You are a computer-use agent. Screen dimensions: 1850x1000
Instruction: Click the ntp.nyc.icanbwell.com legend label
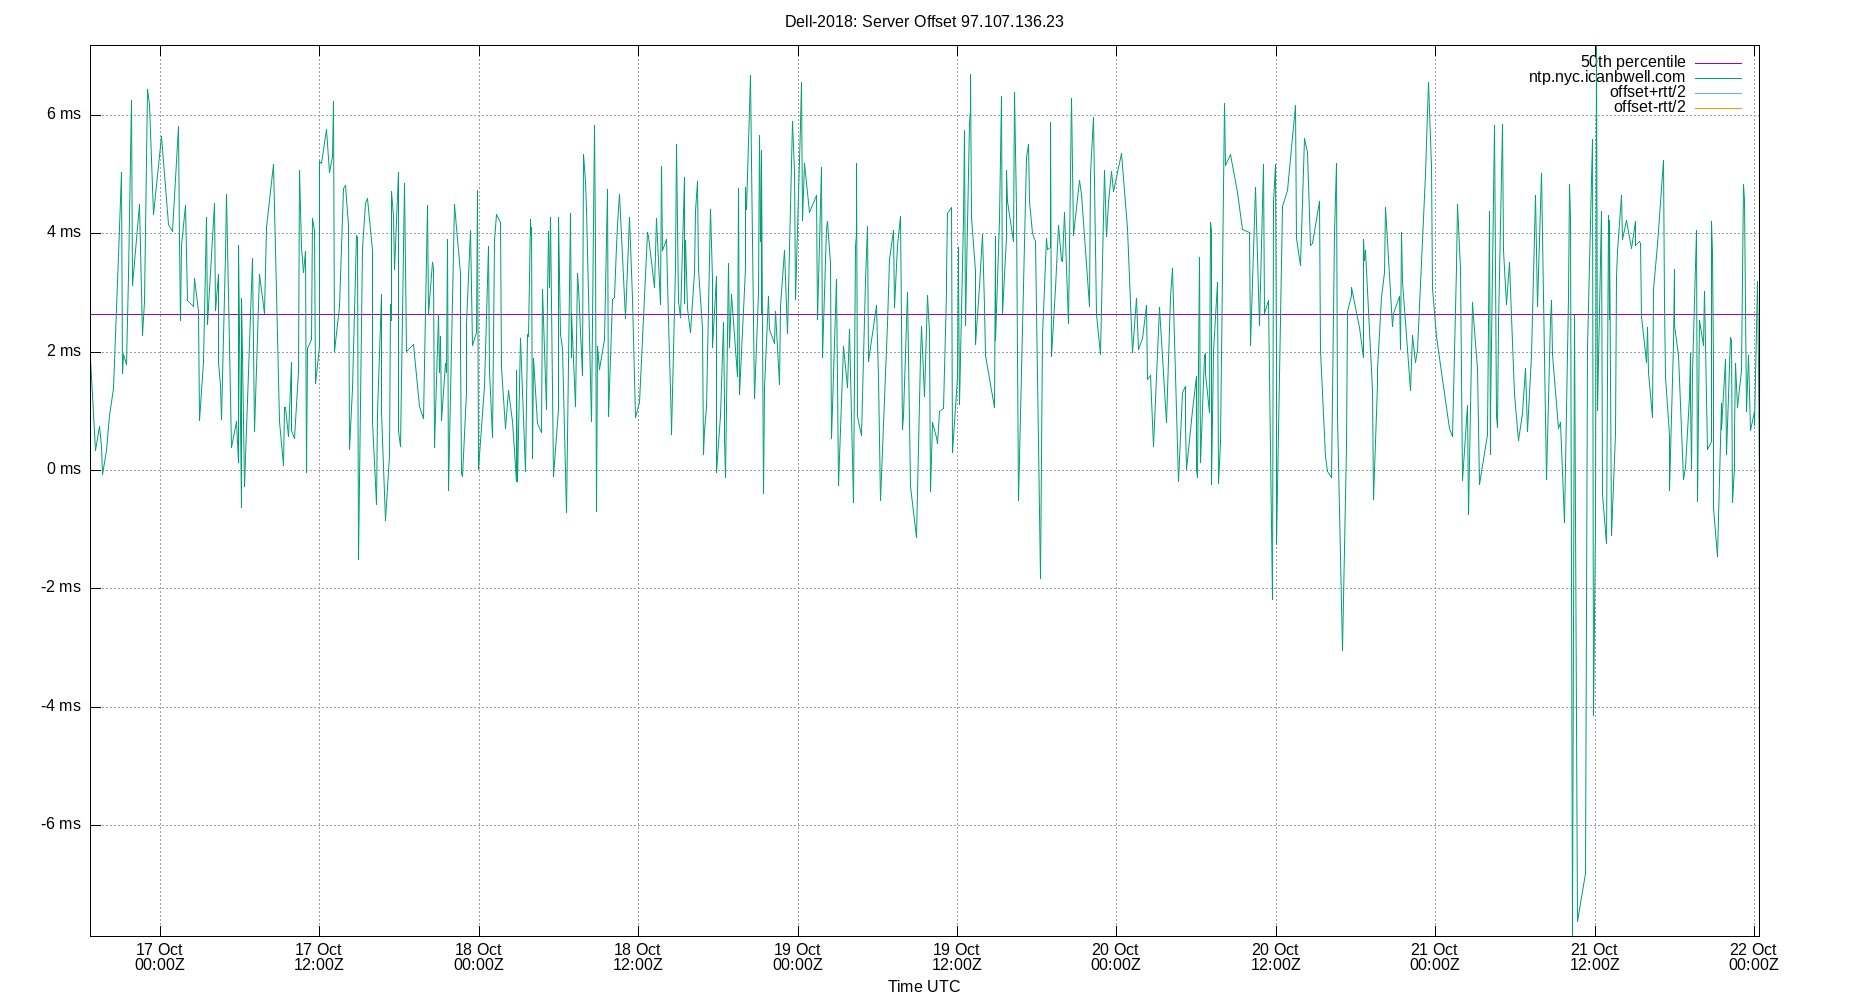1607,77
